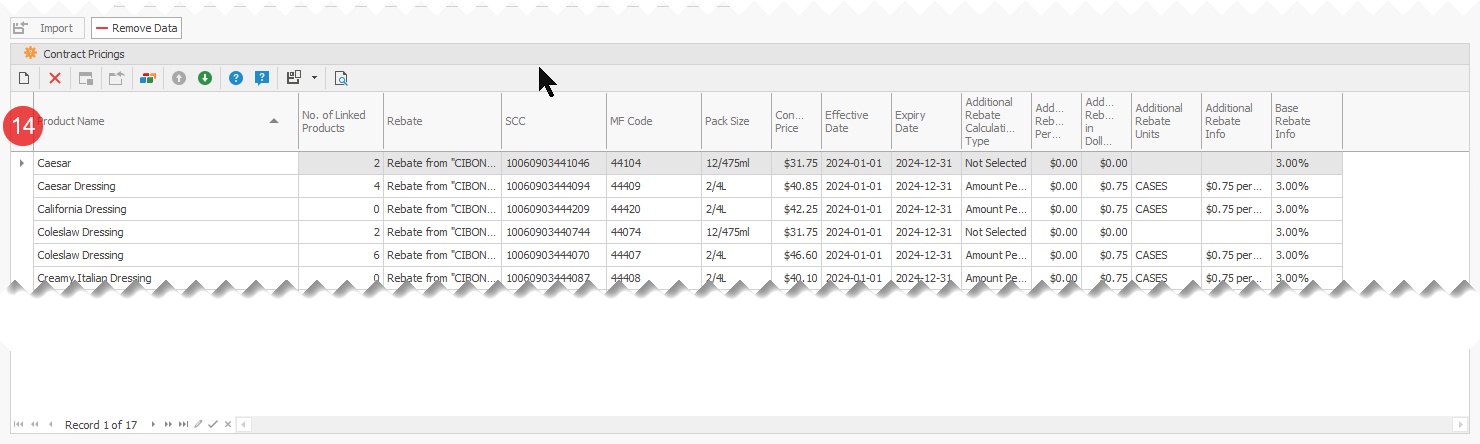
Task: Click the Remove Data button
Action: (136, 28)
